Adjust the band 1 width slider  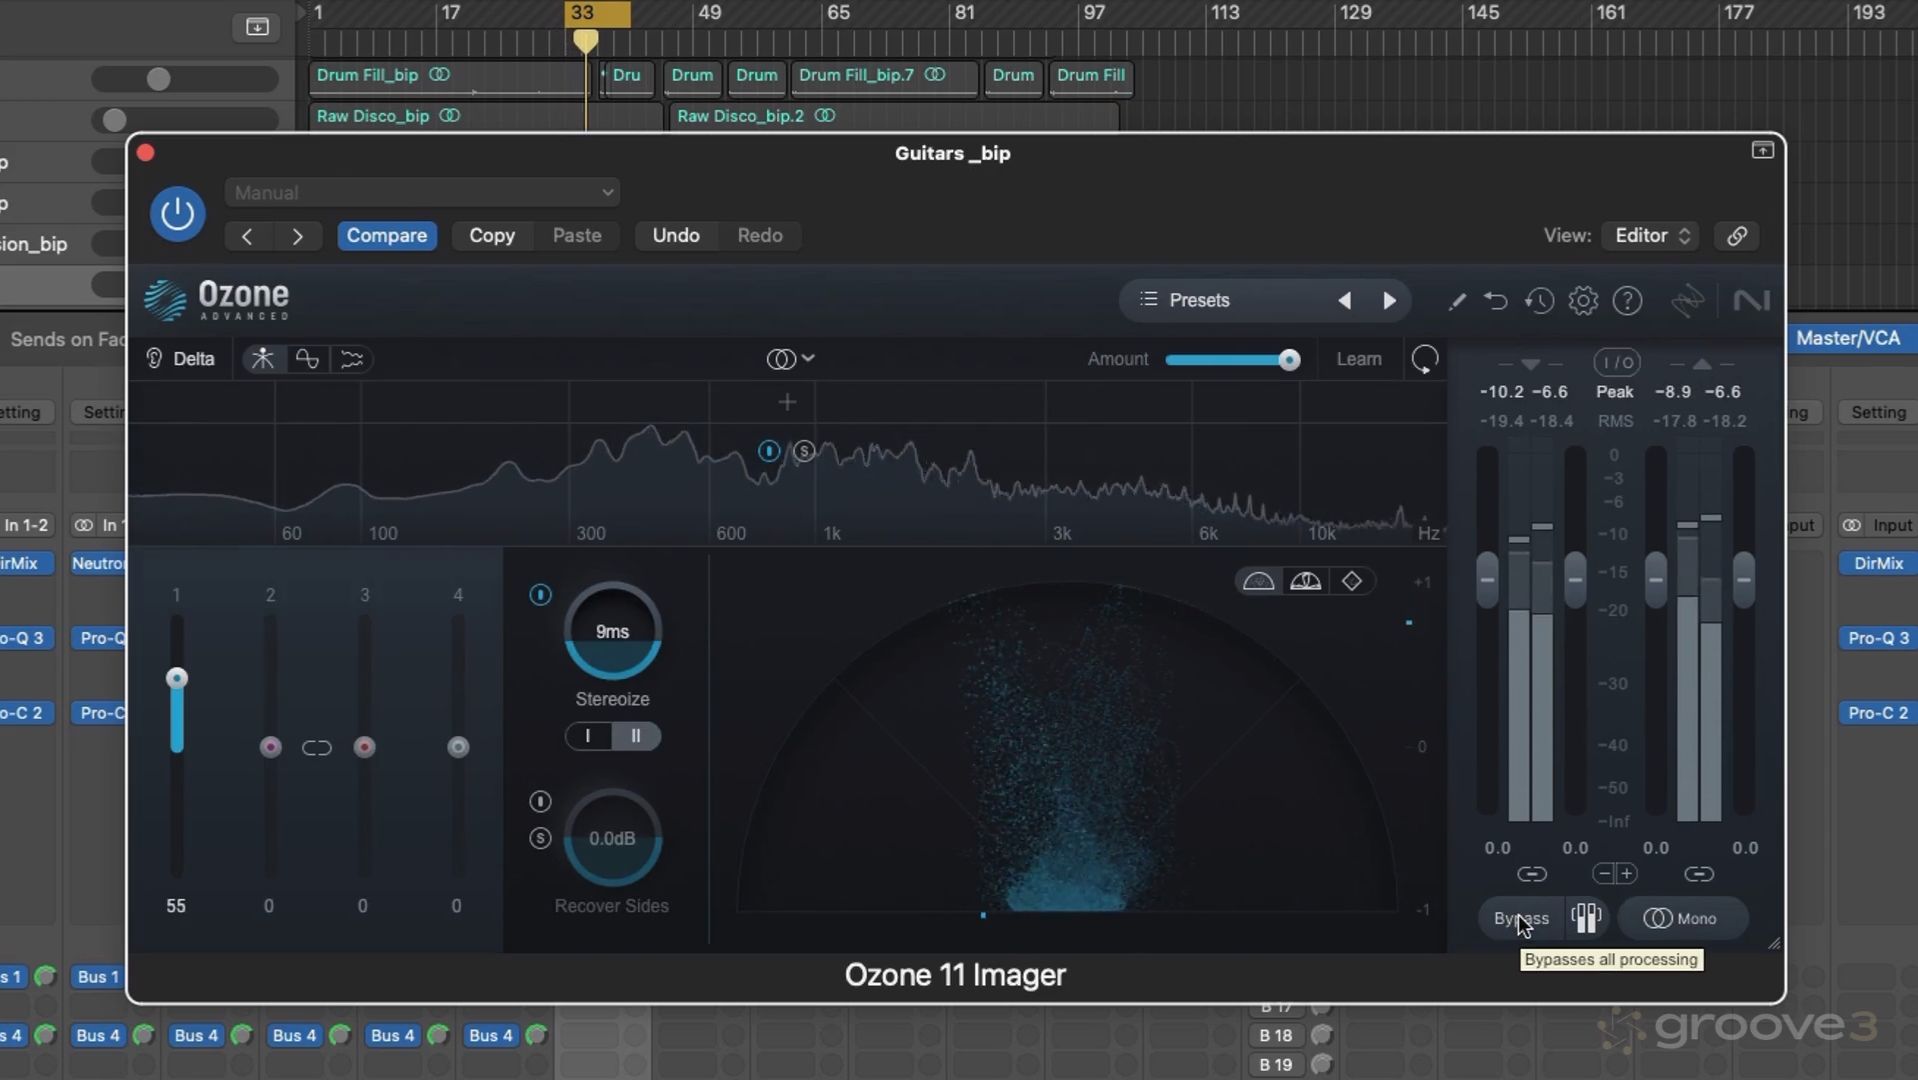(x=177, y=679)
